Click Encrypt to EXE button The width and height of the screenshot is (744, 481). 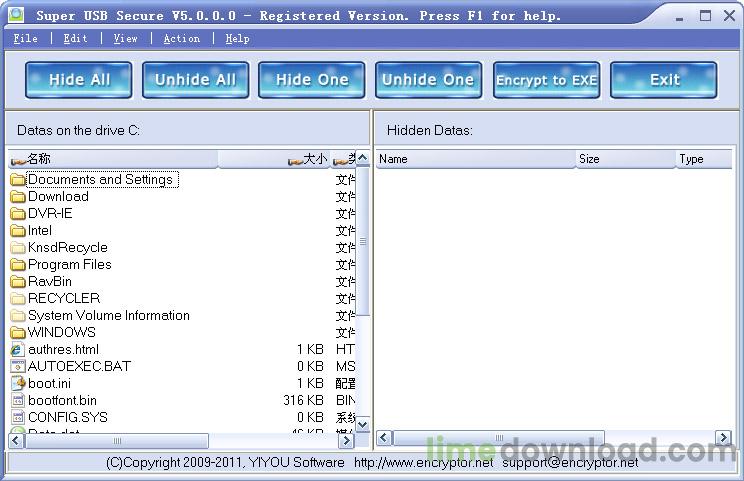point(546,80)
